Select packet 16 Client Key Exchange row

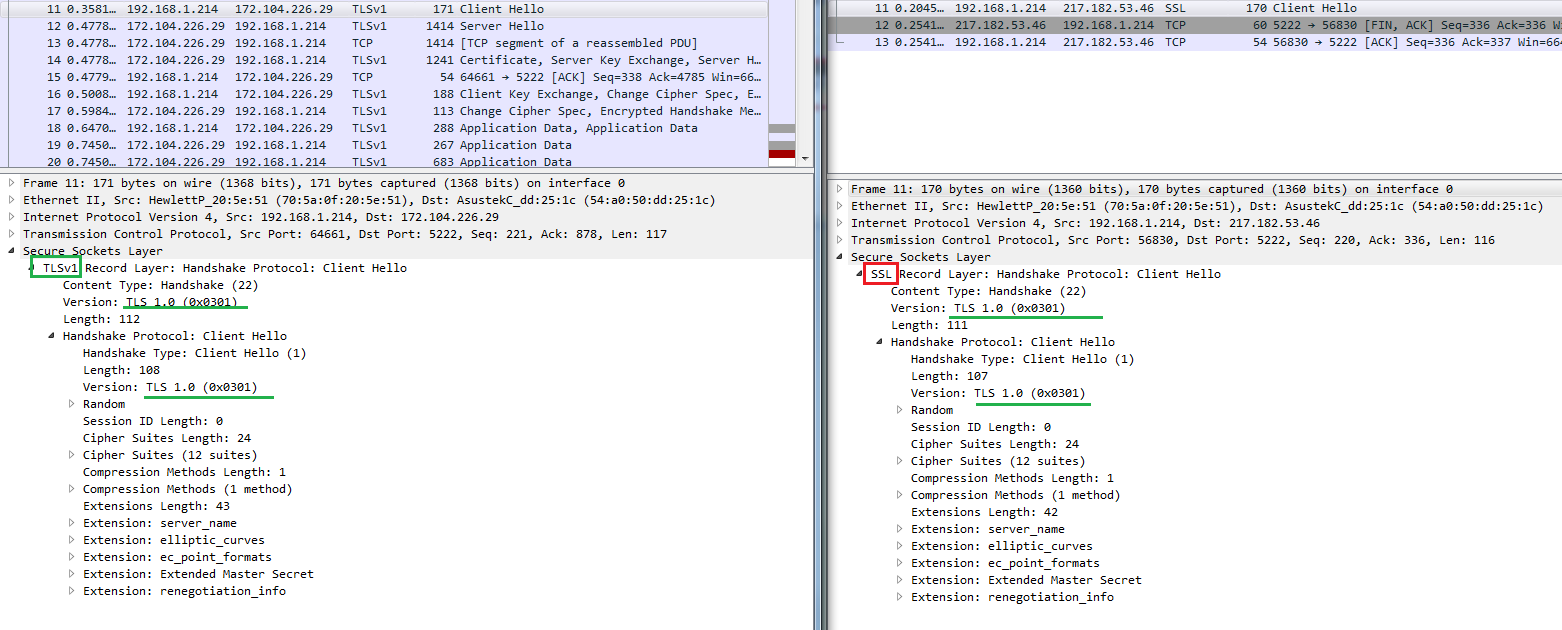pos(384,94)
